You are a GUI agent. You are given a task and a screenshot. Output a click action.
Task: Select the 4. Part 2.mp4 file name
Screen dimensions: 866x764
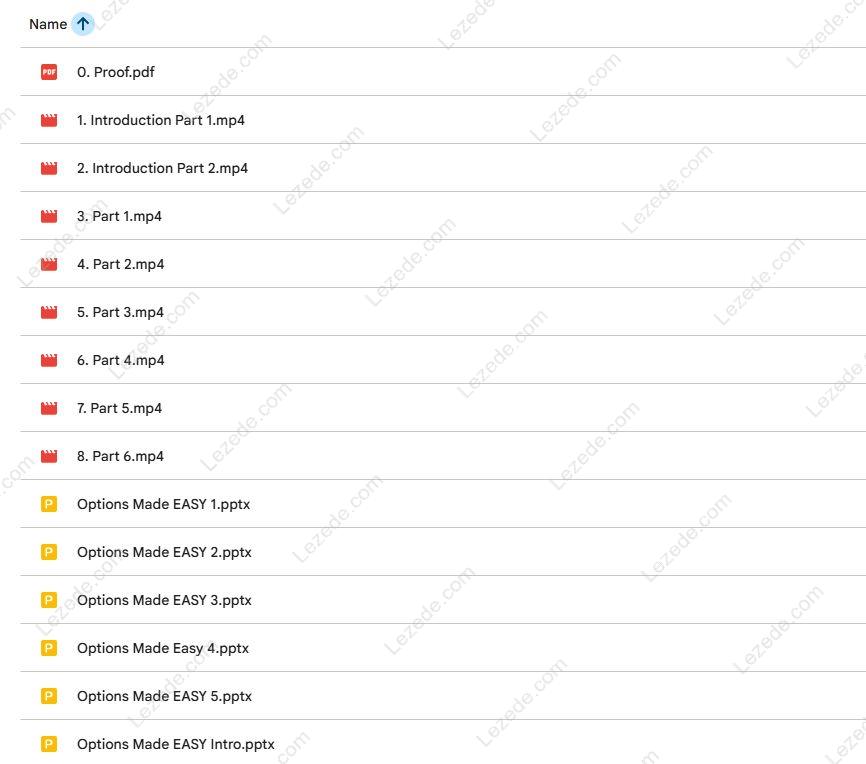120,264
